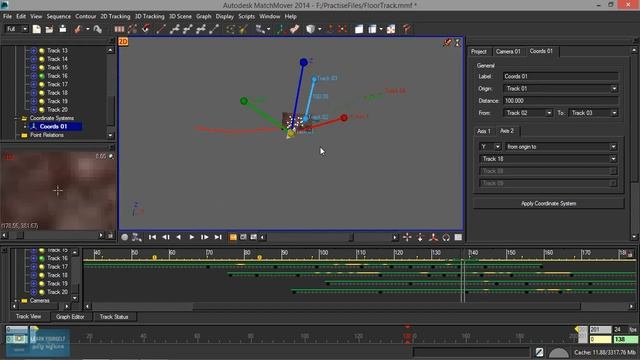640x360 pixels.
Task: Jump to the last frame
Action: (218, 237)
